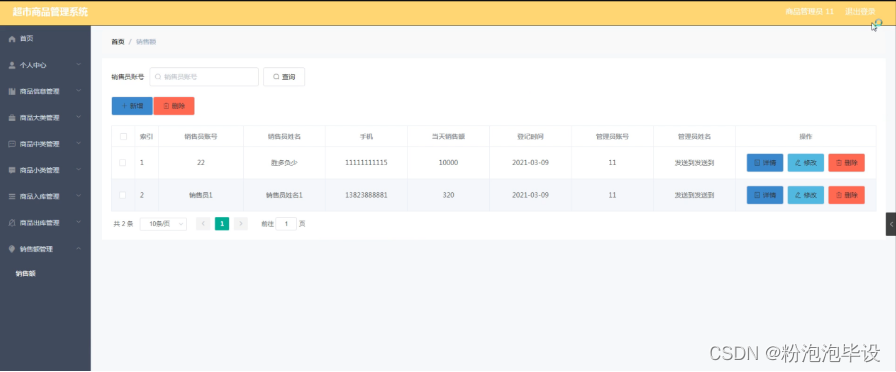This screenshot has width=896, height=372.
Task: Click the 超市商品管理系统 title
Action: (50, 13)
